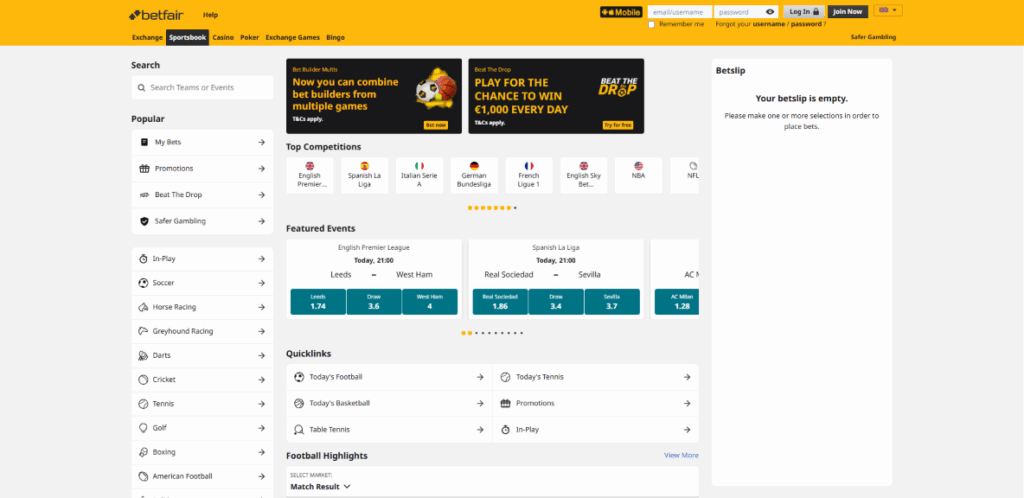The width and height of the screenshot is (1024, 498).
Task: Click the Today's Basketball icon
Action: point(299,403)
